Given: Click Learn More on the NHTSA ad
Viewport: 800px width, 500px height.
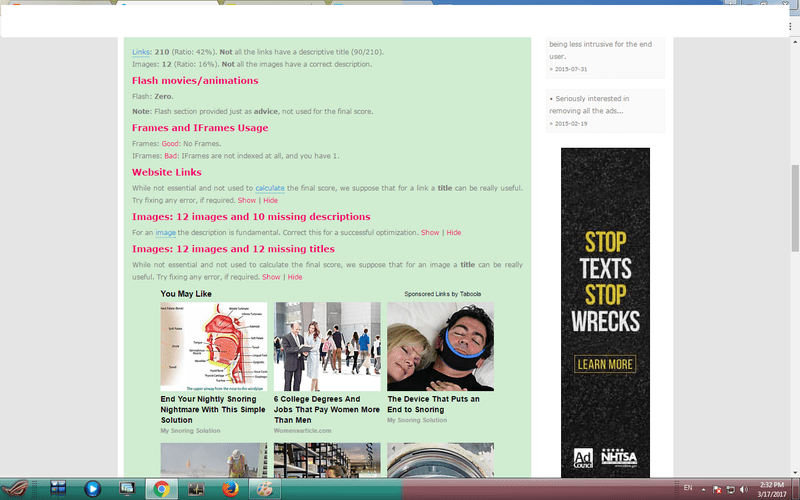Looking at the screenshot, I should click(x=605, y=364).
